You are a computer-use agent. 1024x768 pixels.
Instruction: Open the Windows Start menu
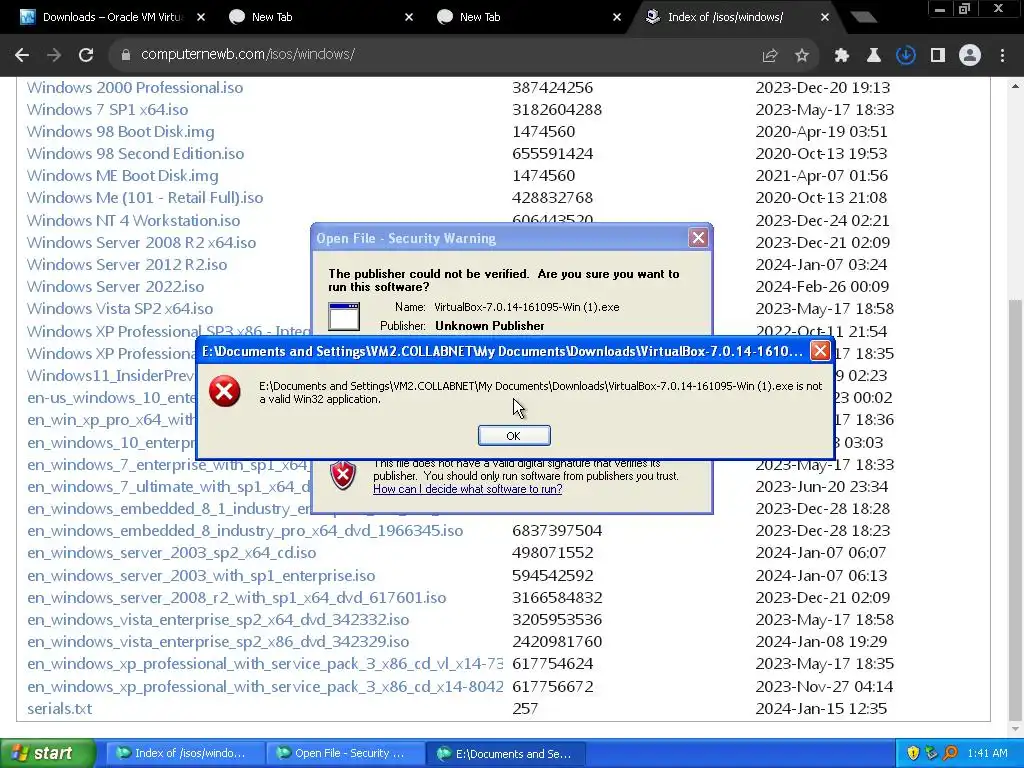(x=46, y=753)
